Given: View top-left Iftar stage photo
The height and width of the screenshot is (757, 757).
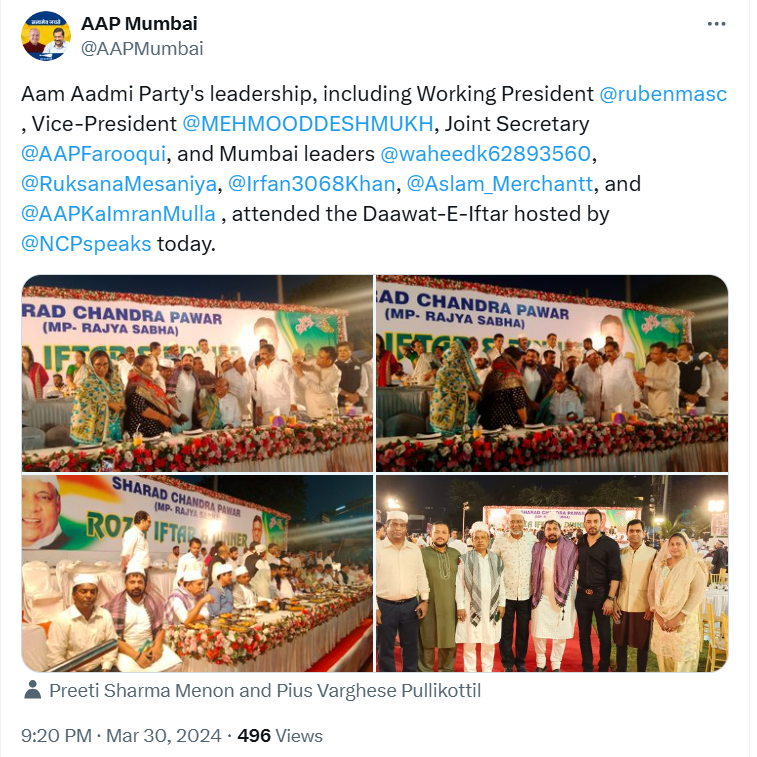Looking at the screenshot, I should [197, 373].
